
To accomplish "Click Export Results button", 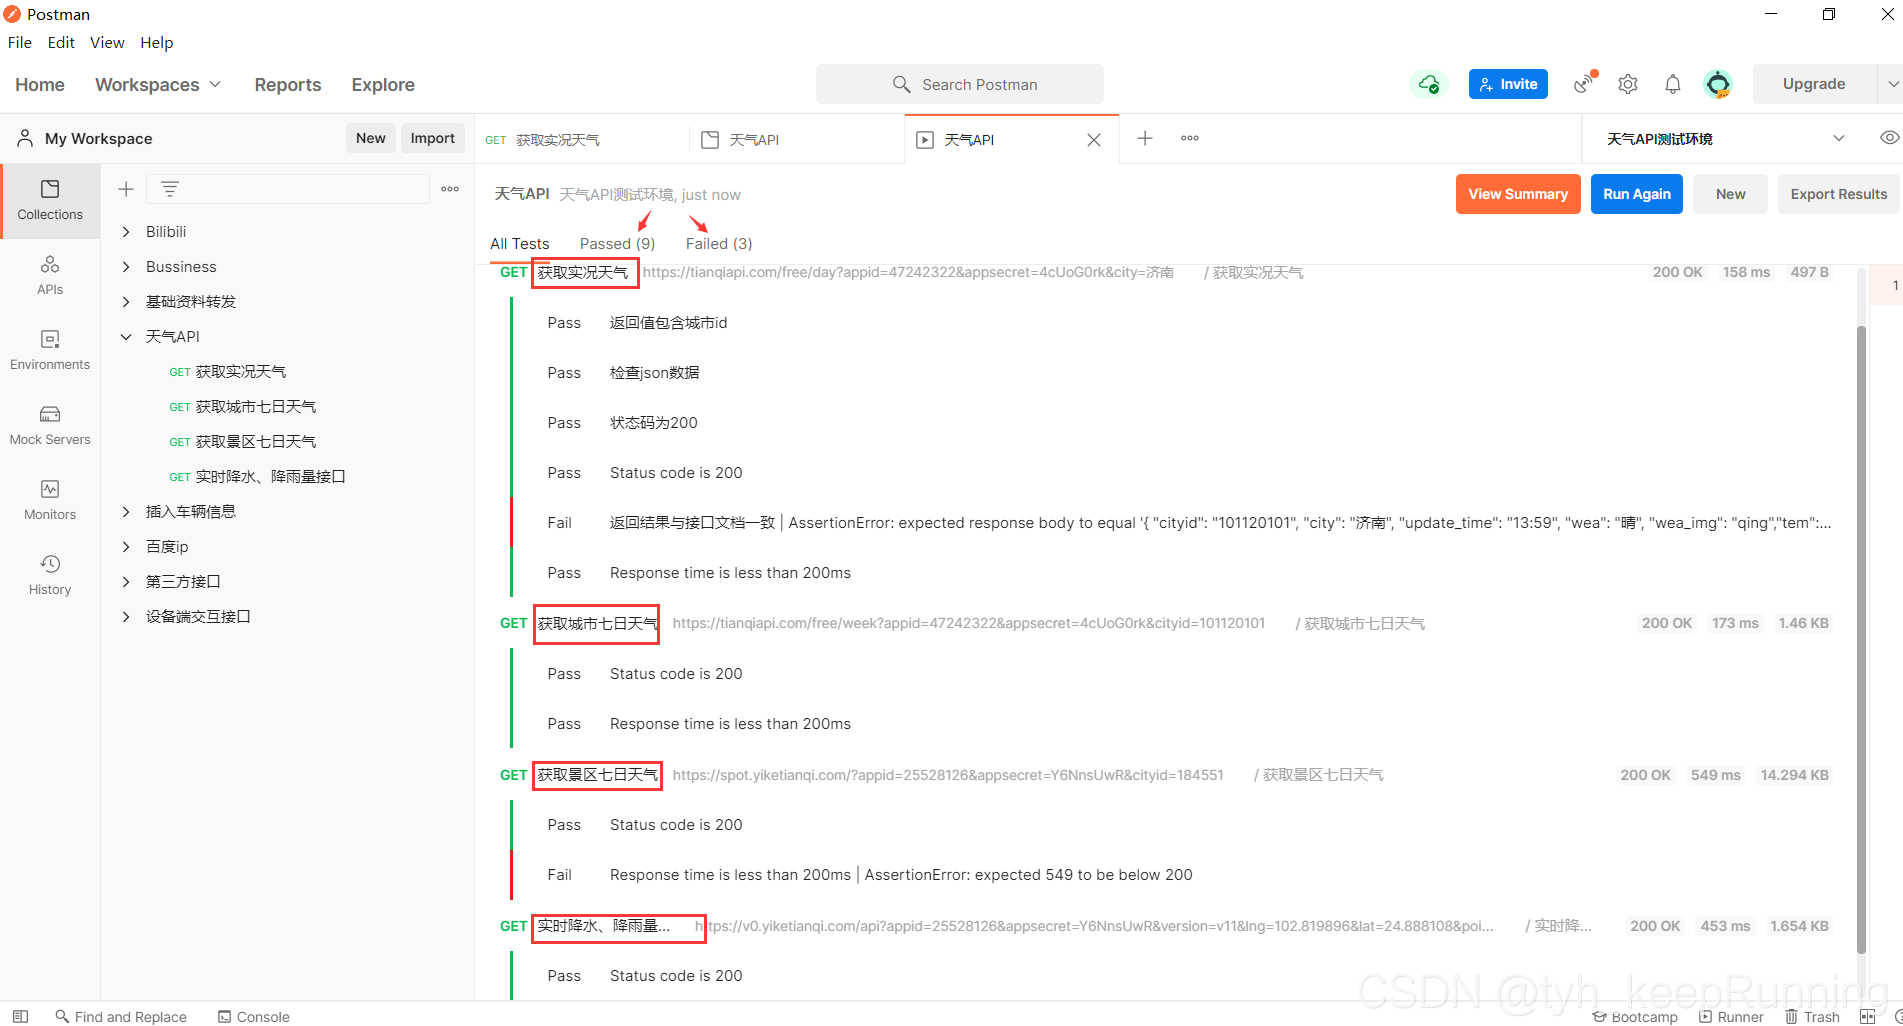I will point(1838,194).
